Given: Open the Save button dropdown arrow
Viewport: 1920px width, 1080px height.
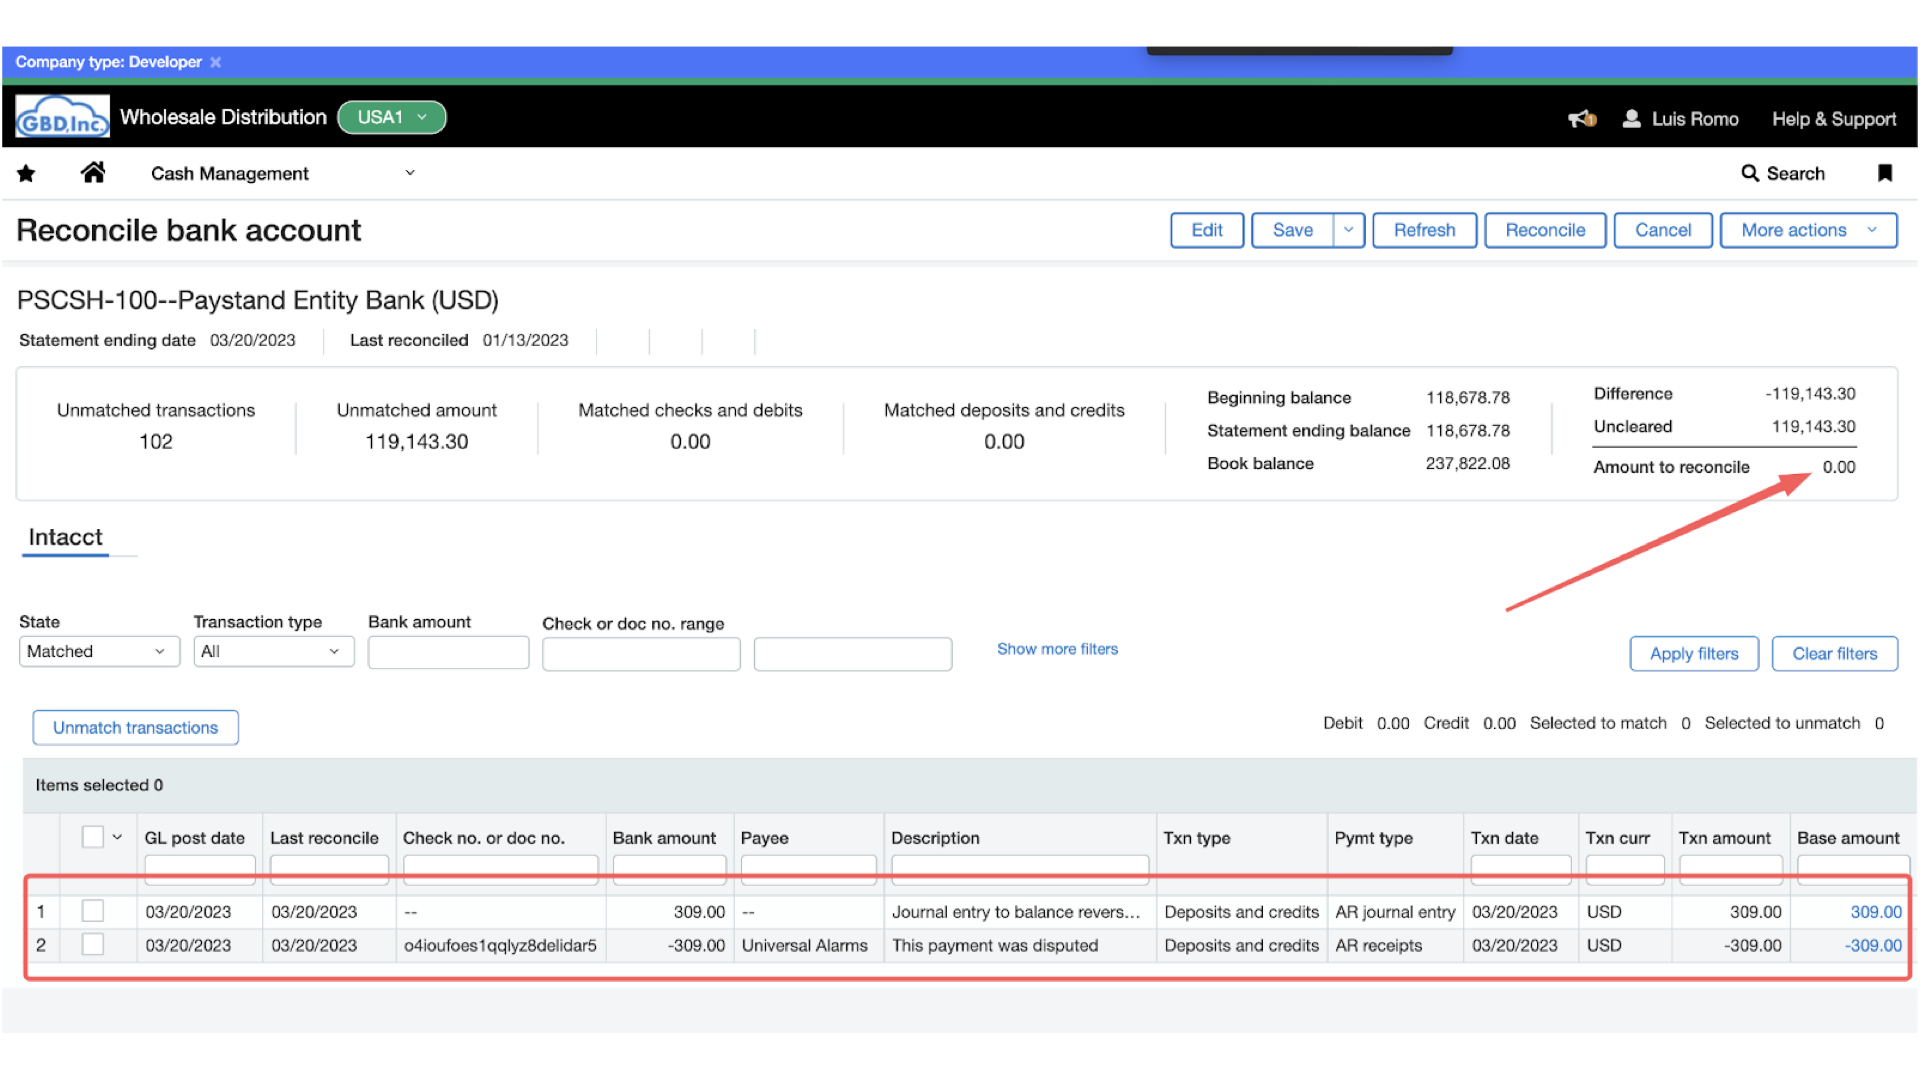Looking at the screenshot, I should pos(1348,230).
